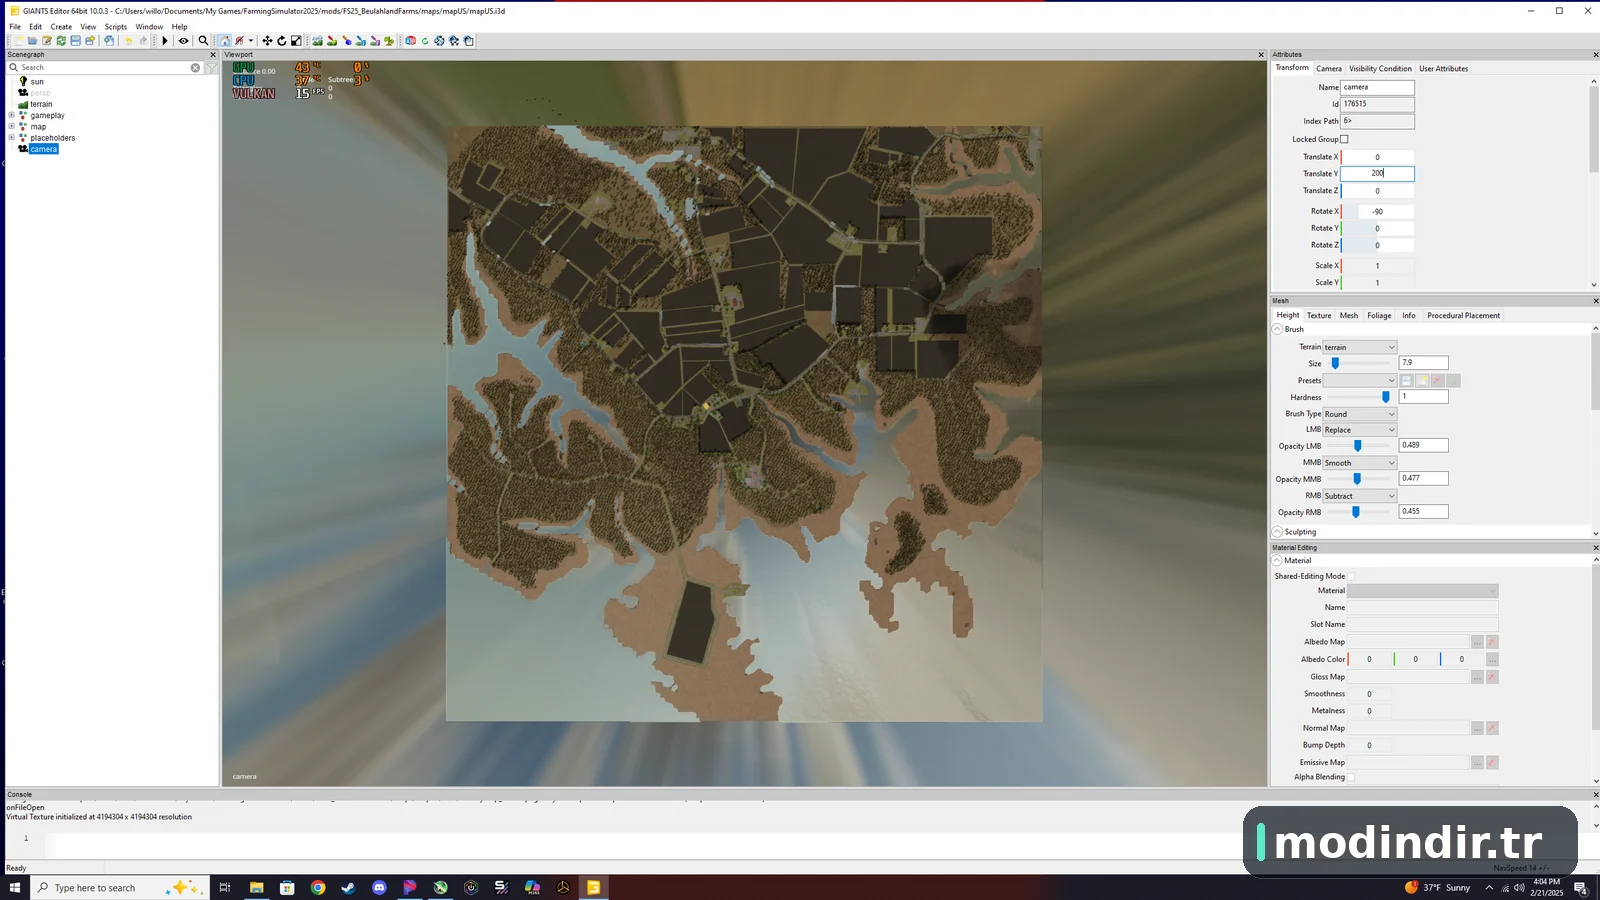This screenshot has width=1600, height=900.
Task: Click the brush Size slider handle
Action: pyautogui.click(x=1335, y=363)
